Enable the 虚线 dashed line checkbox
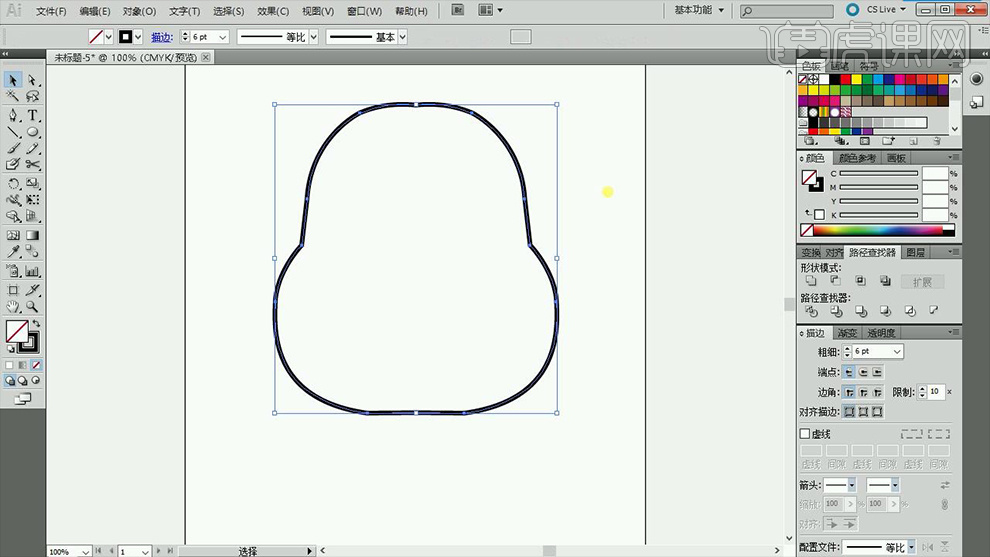 click(x=805, y=434)
